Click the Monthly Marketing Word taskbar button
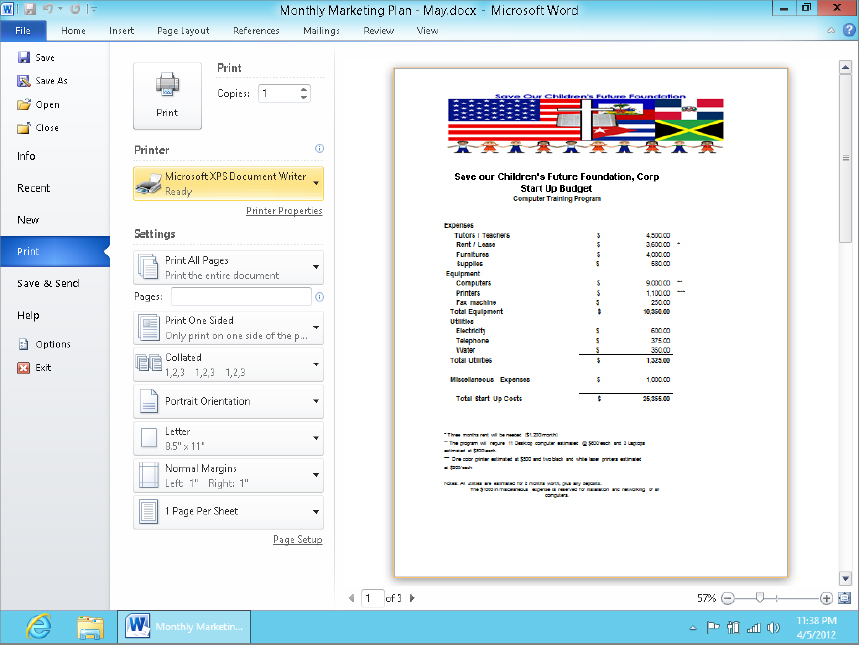The image size is (859, 645). click(x=184, y=627)
